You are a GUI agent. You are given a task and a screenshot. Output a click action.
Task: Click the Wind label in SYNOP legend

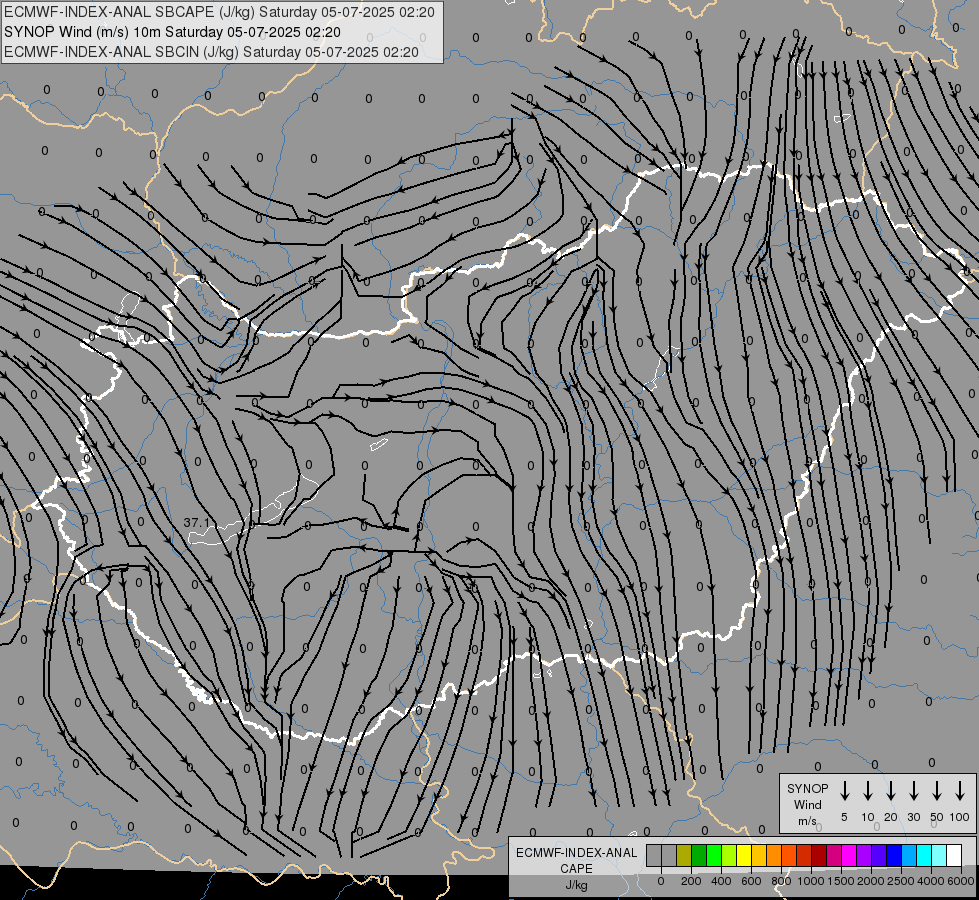coord(807,804)
